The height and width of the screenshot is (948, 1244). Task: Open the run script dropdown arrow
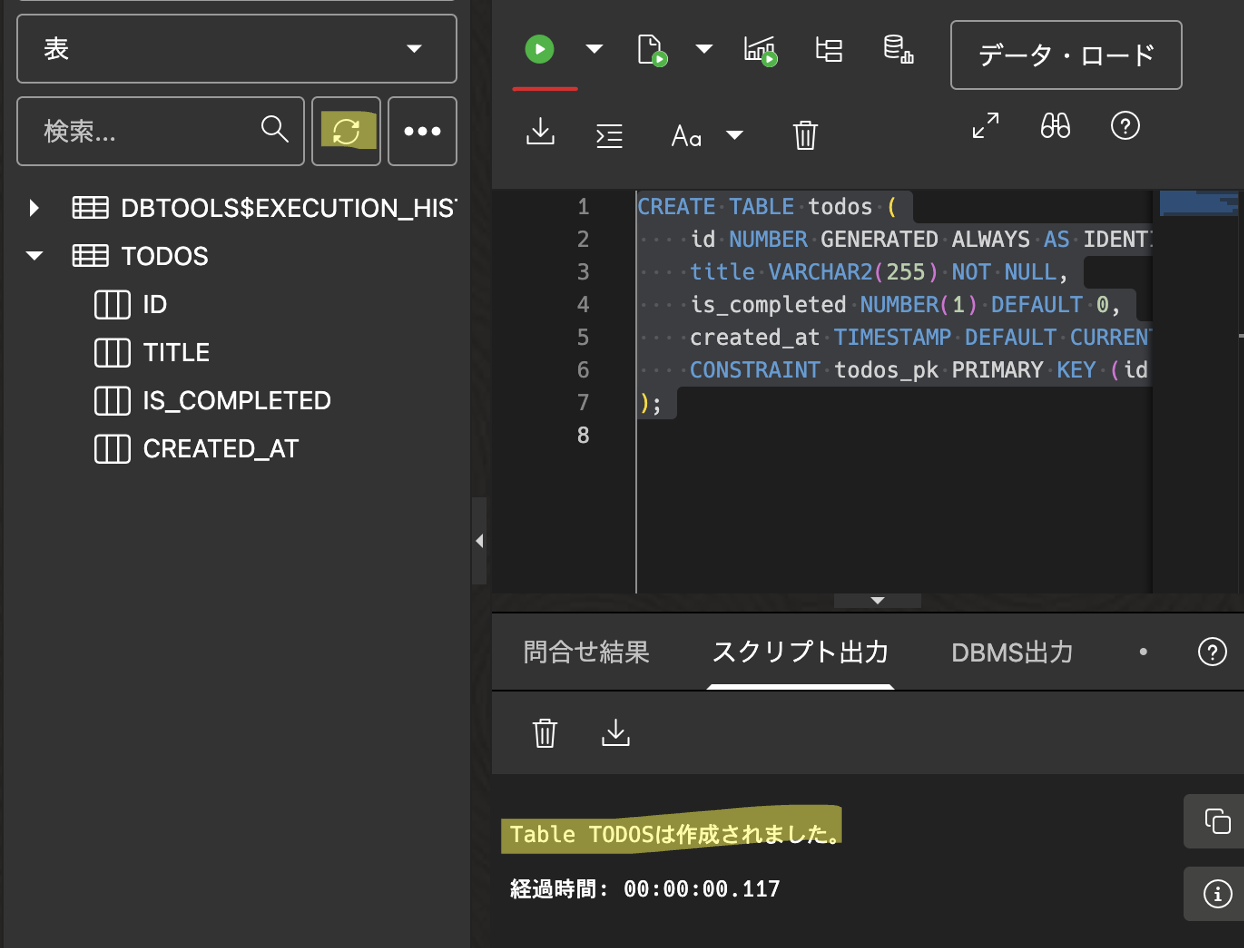[704, 49]
